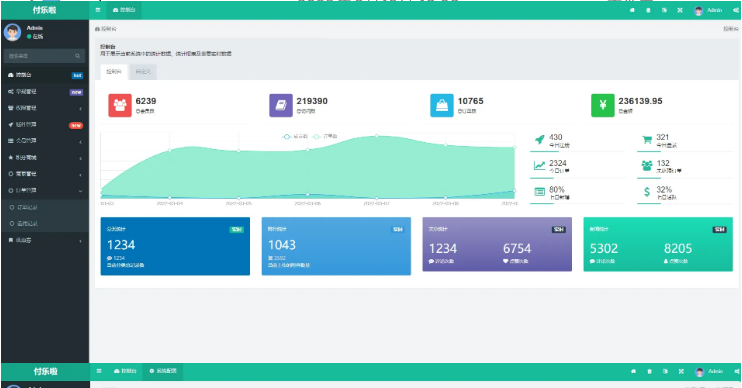The width and height of the screenshot is (742, 388).
Task: Toggle the second series in the chart legend
Action: [325, 136]
